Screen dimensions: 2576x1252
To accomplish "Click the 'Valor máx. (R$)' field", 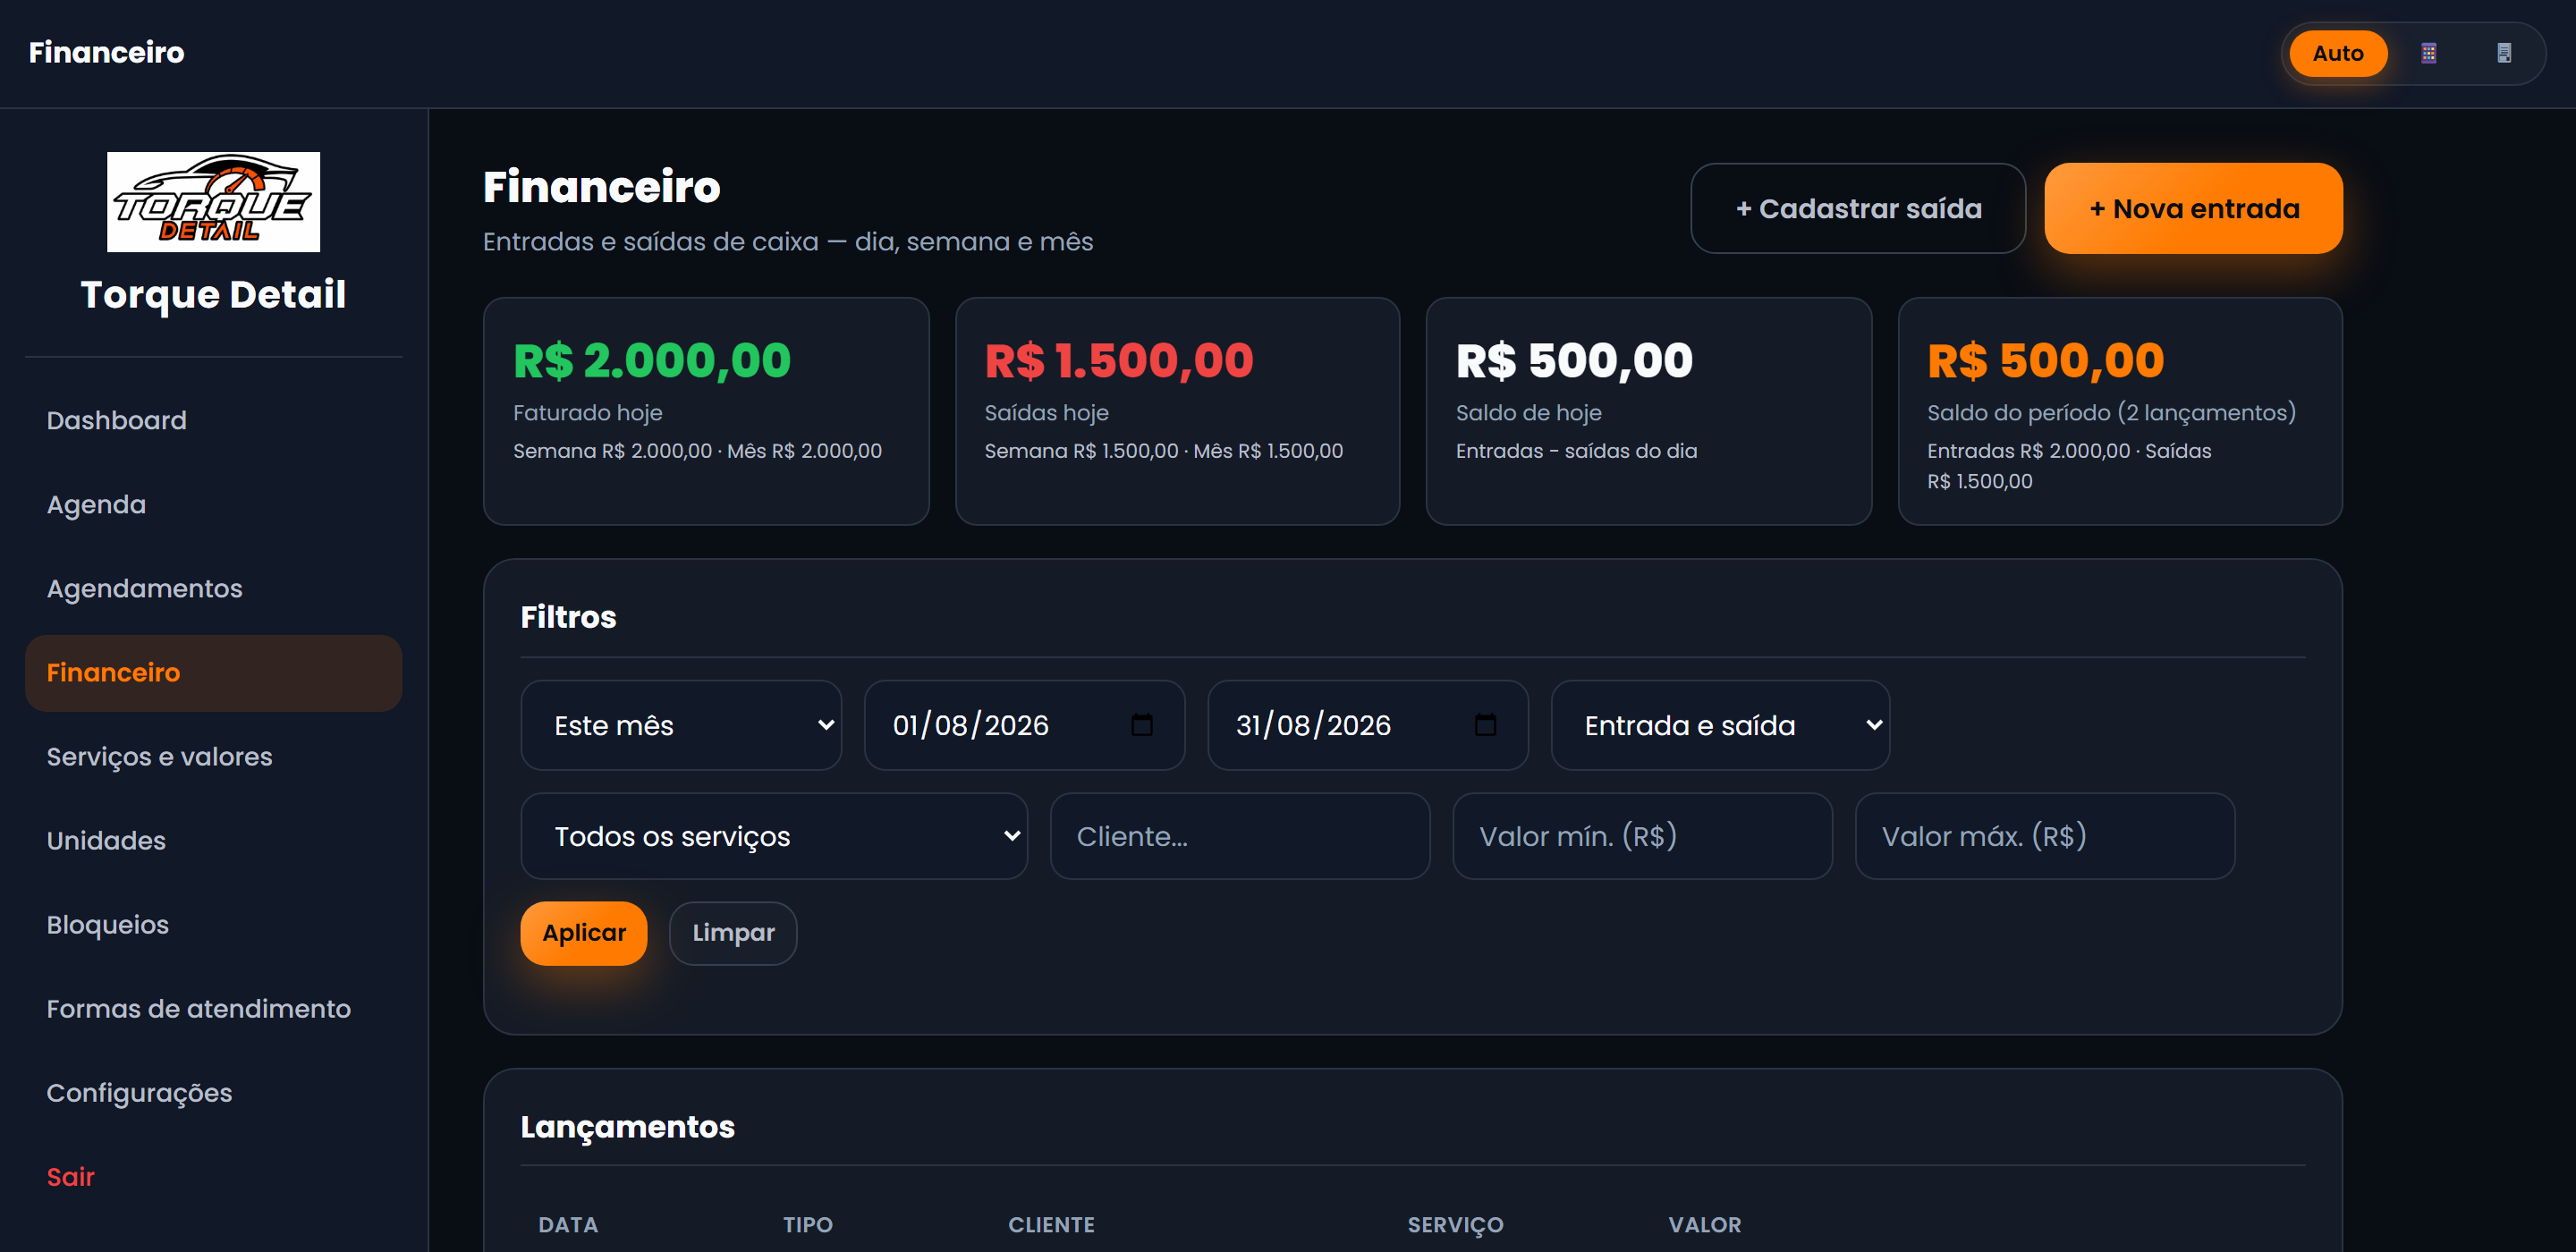I will click(x=2045, y=836).
